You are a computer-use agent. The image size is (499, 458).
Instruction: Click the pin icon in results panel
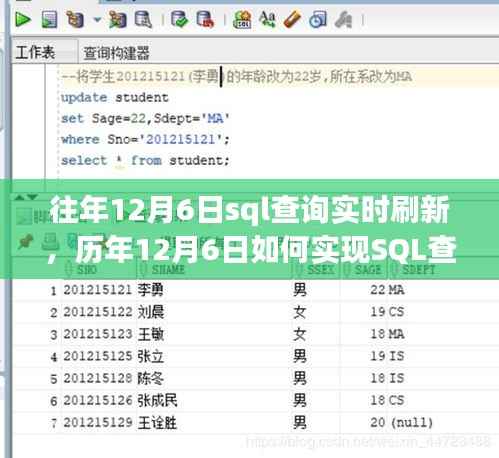point(26,241)
